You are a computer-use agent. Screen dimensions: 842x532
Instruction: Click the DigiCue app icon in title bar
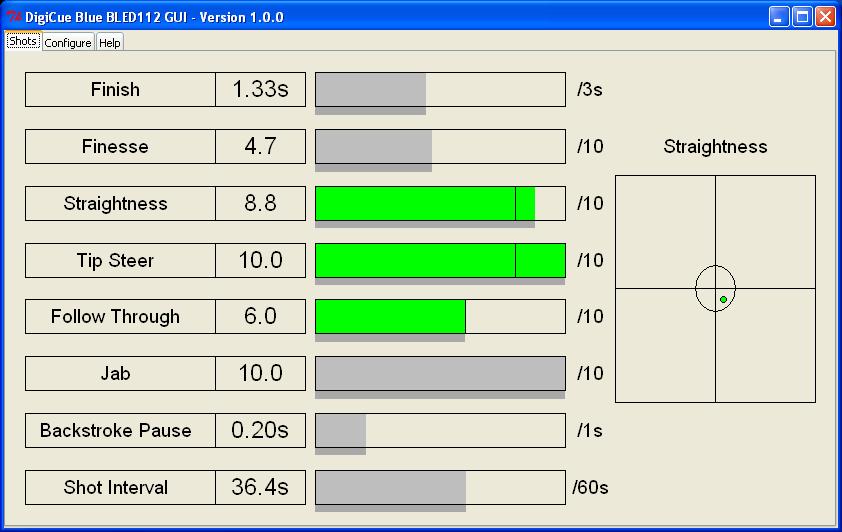[x=13, y=17]
